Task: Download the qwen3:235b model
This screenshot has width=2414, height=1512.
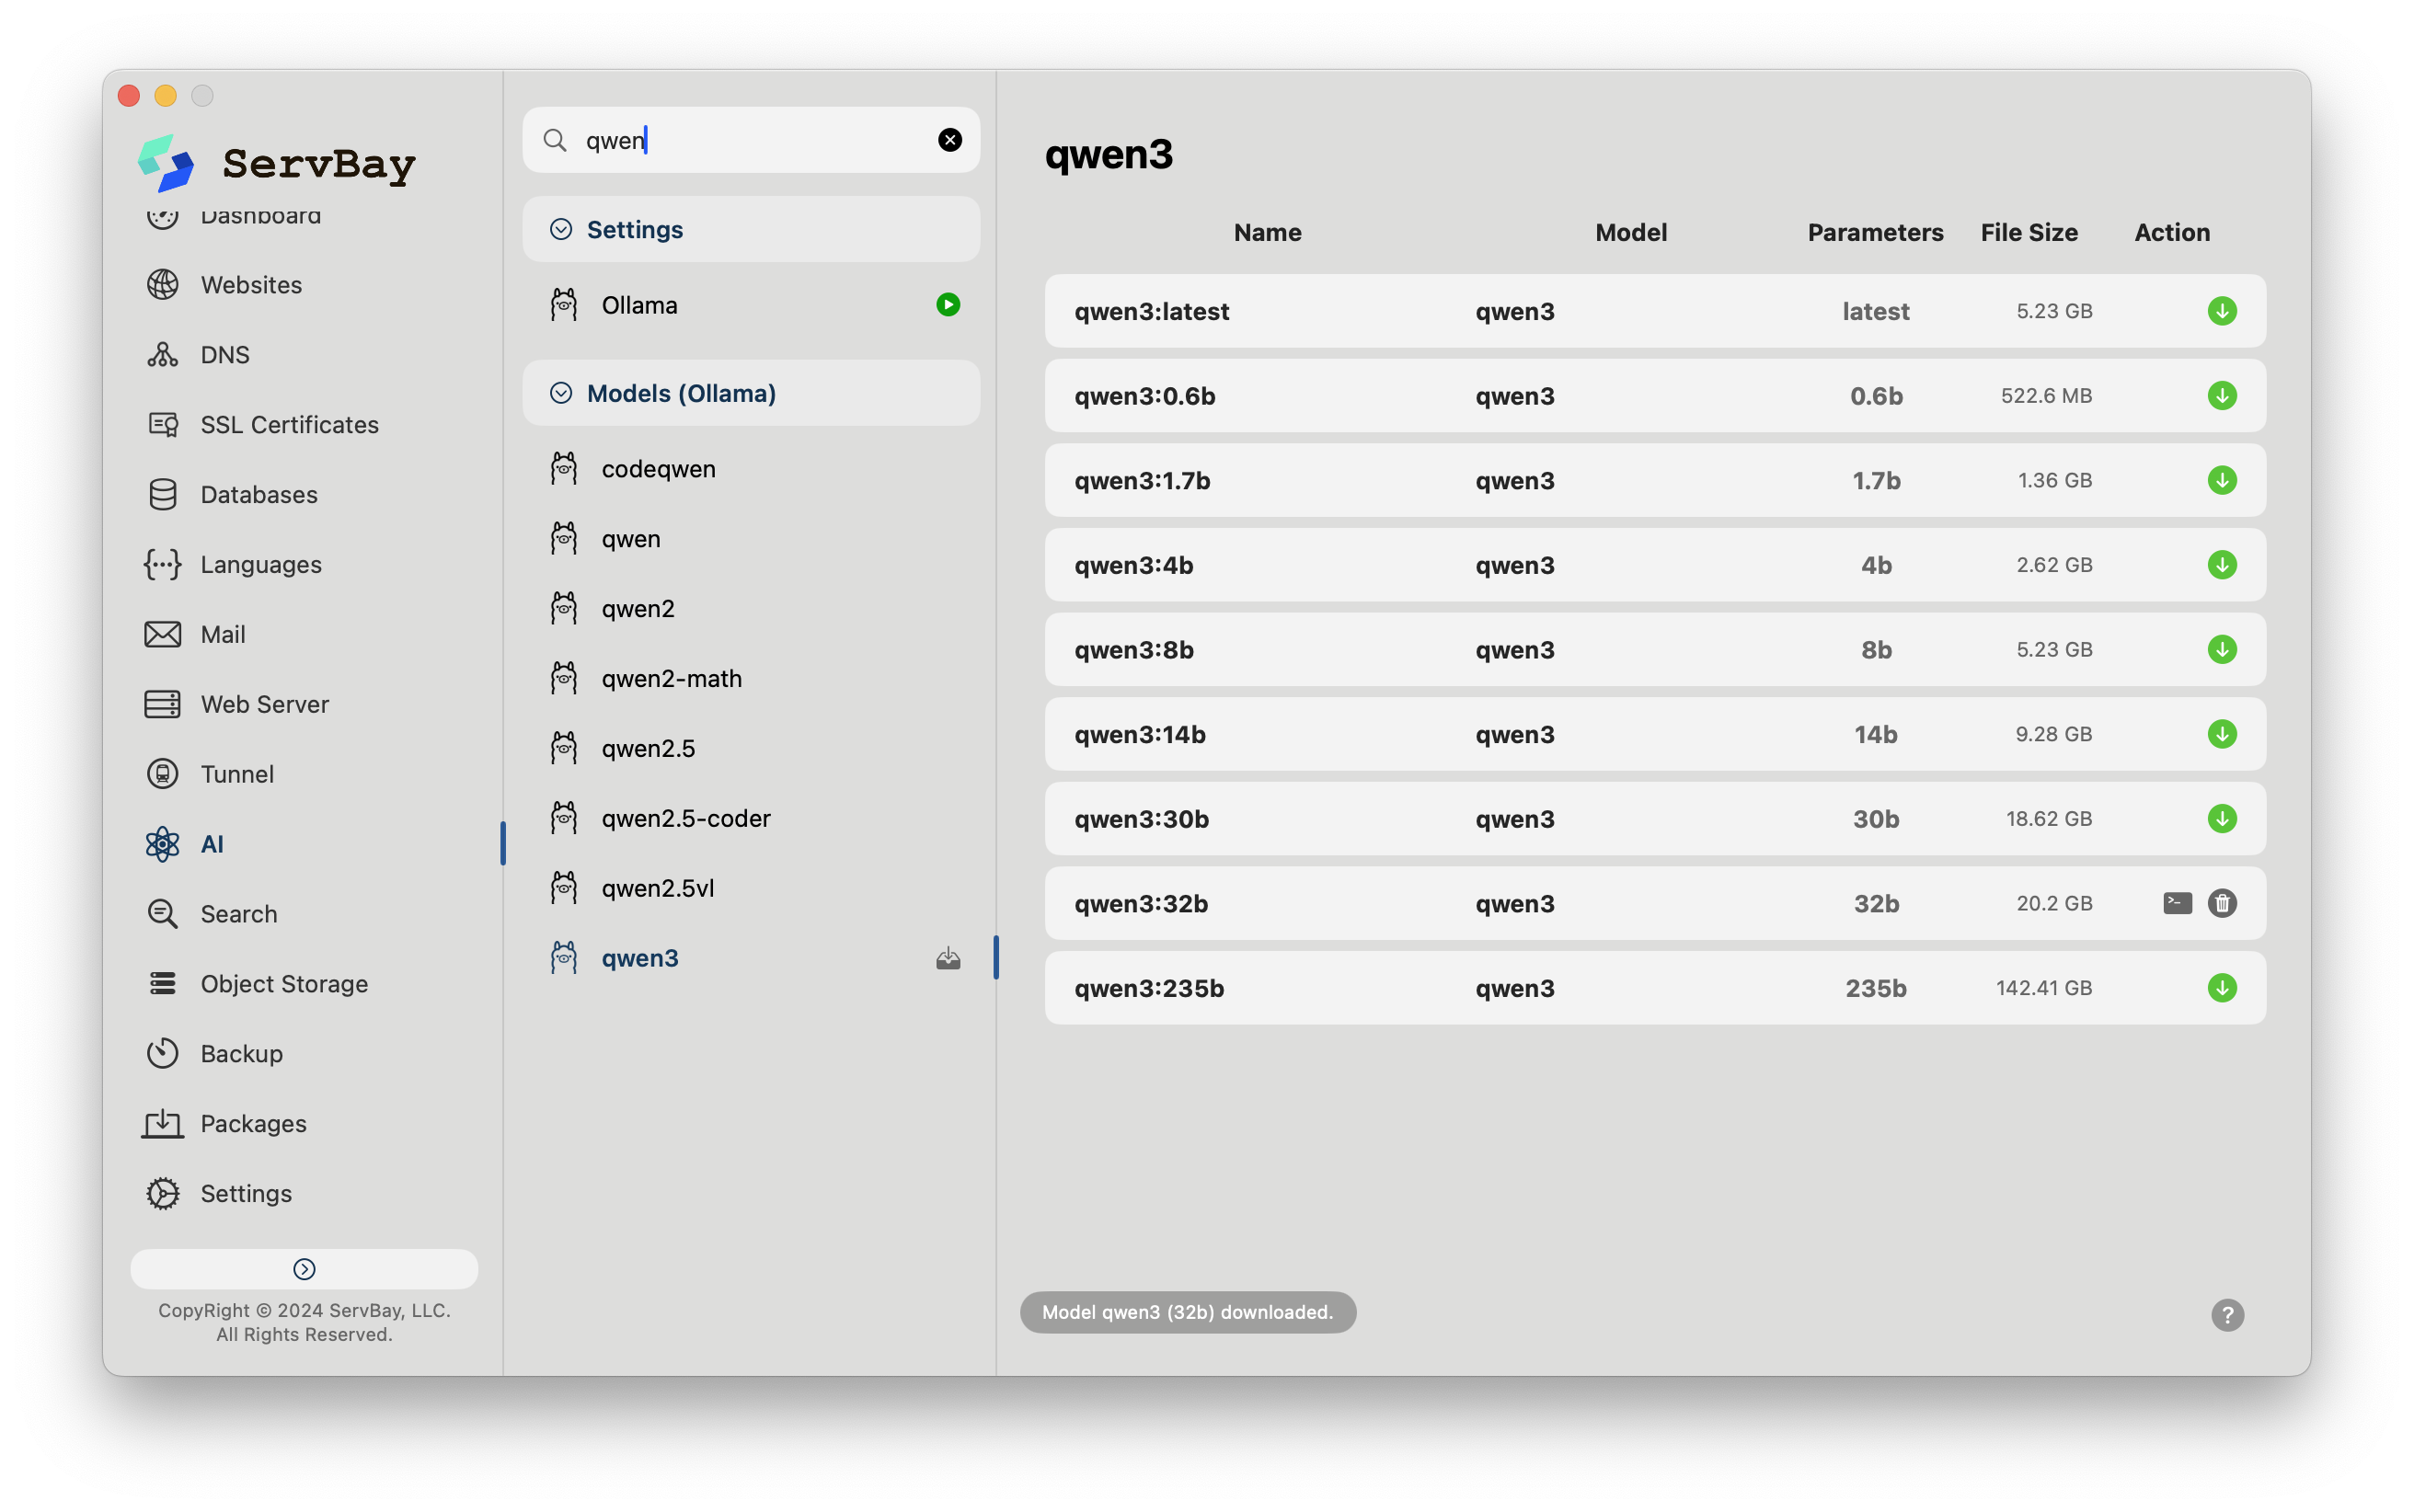Action: pos(2221,988)
